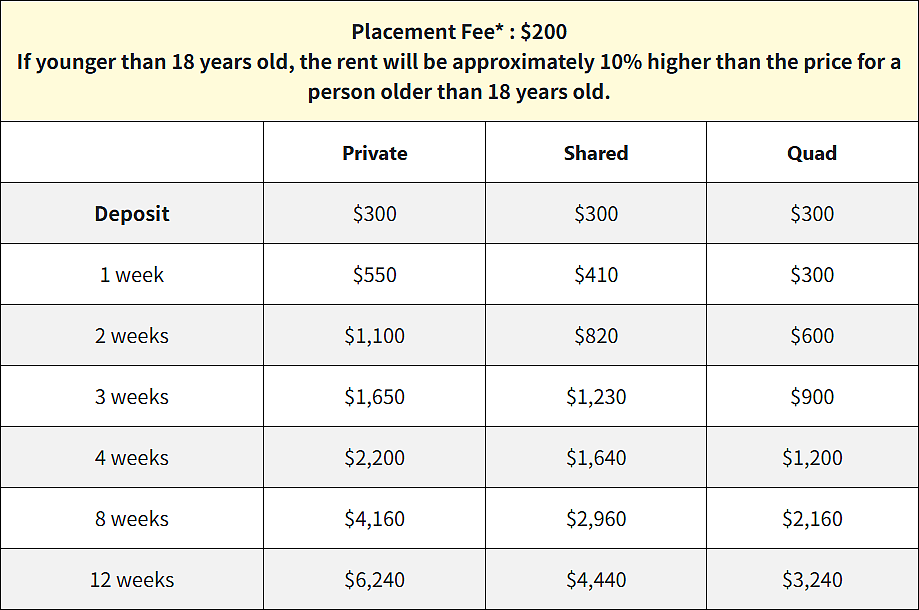
Task: Select the 8 weeks row label
Action: [x=132, y=519]
